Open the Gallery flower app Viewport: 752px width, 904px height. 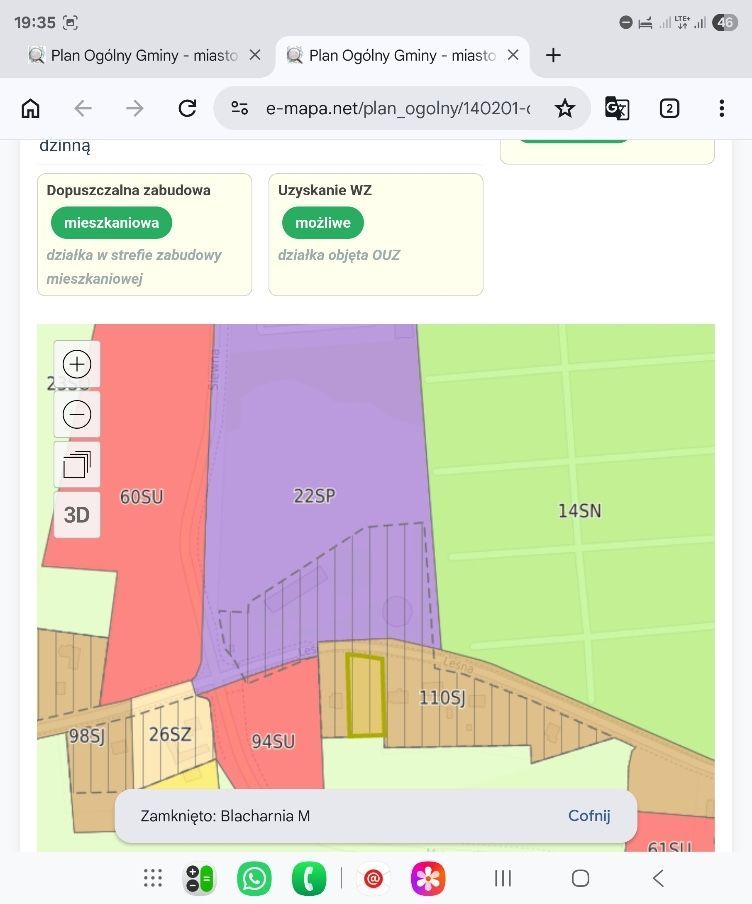pyautogui.click(x=428, y=879)
